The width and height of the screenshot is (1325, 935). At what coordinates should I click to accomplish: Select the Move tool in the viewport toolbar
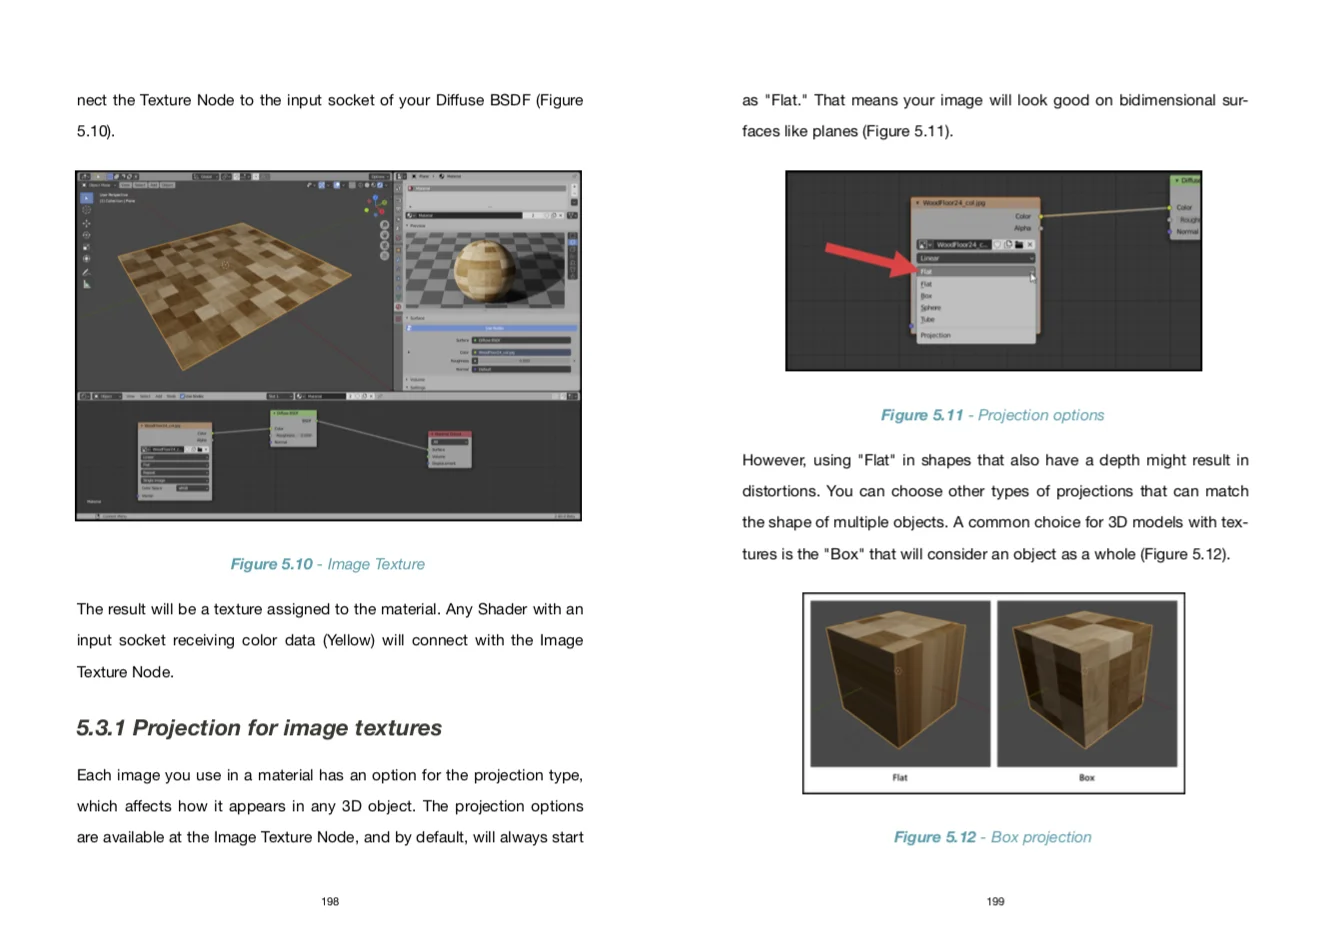(x=86, y=224)
